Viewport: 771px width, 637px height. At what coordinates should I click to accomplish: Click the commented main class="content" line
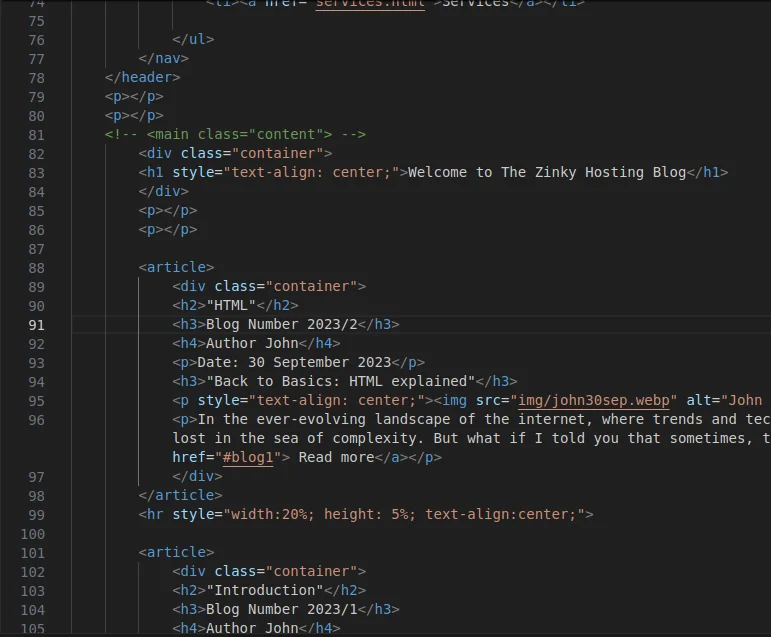(x=235, y=134)
